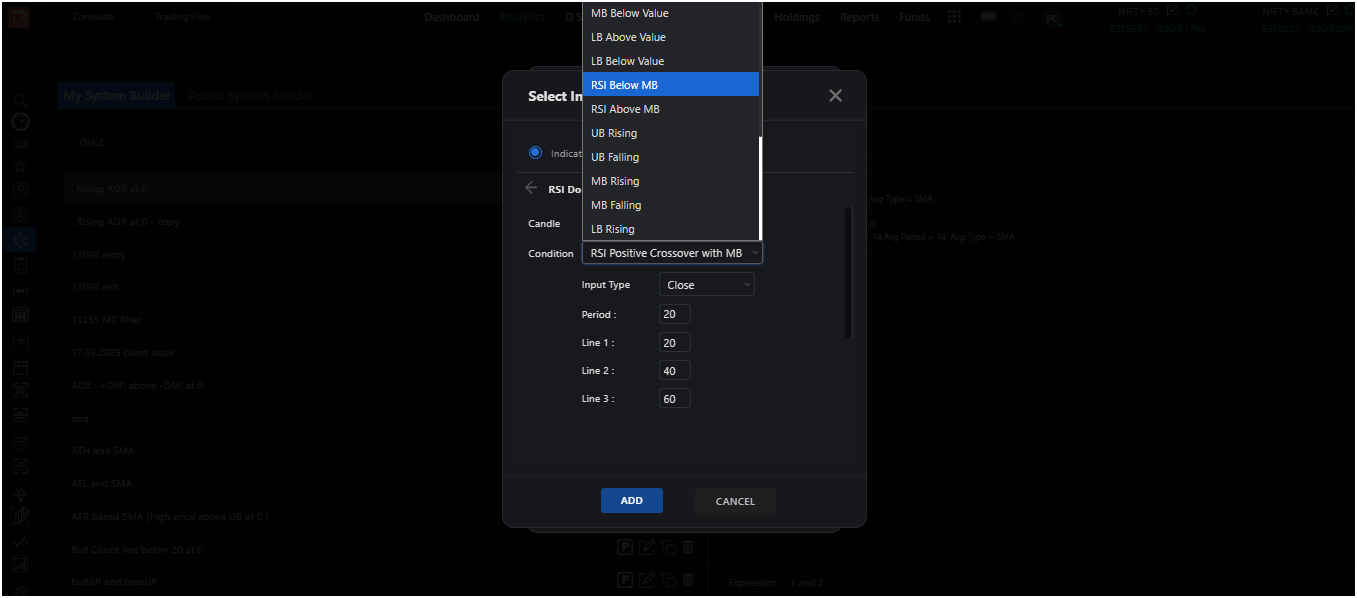Open the apps grid icon in top bar
The image size is (1357, 598).
954,17
